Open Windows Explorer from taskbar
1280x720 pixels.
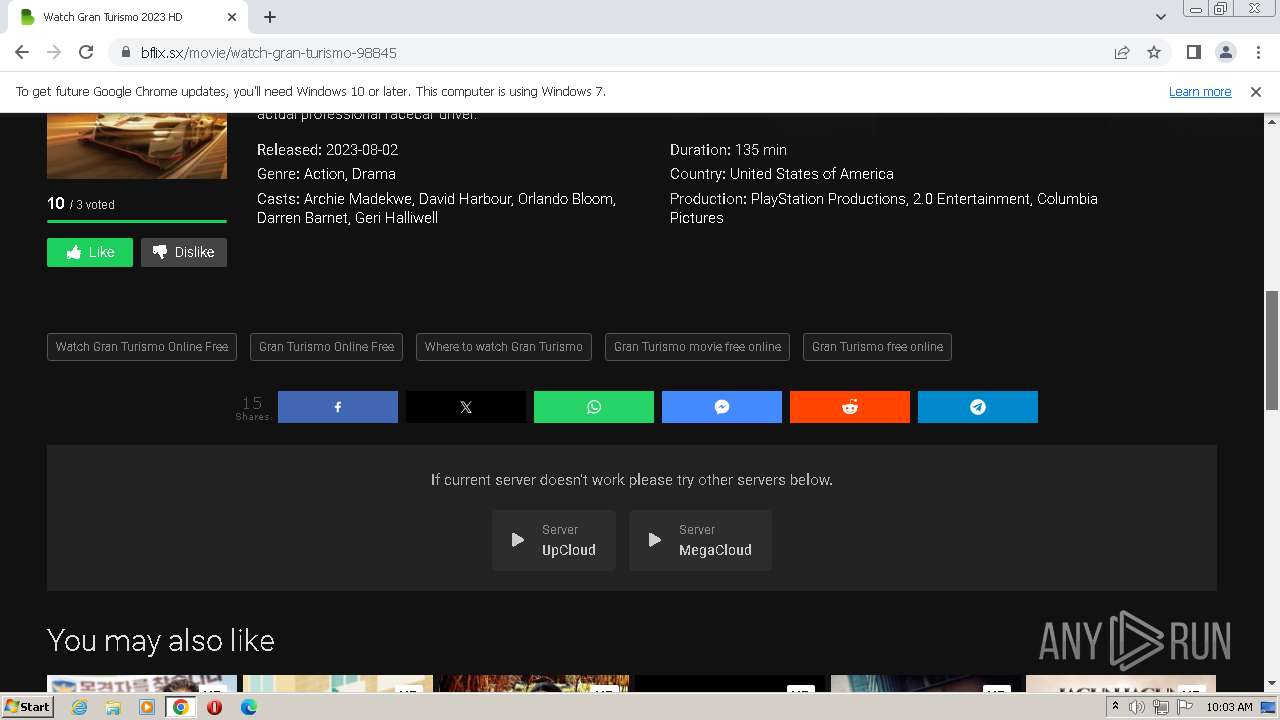pos(113,707)
